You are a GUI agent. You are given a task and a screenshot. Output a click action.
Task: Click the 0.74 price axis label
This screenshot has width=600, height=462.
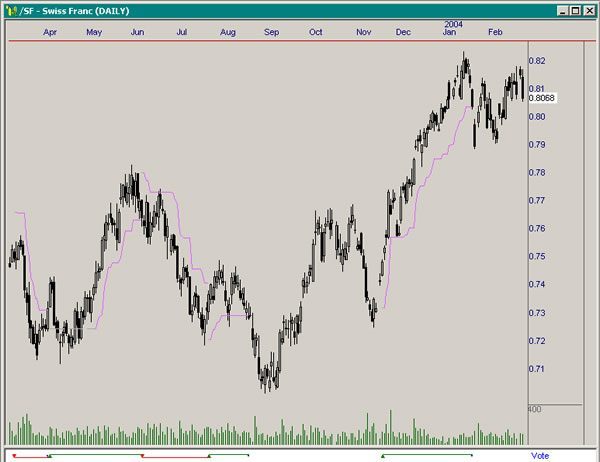tap(537, 284)
